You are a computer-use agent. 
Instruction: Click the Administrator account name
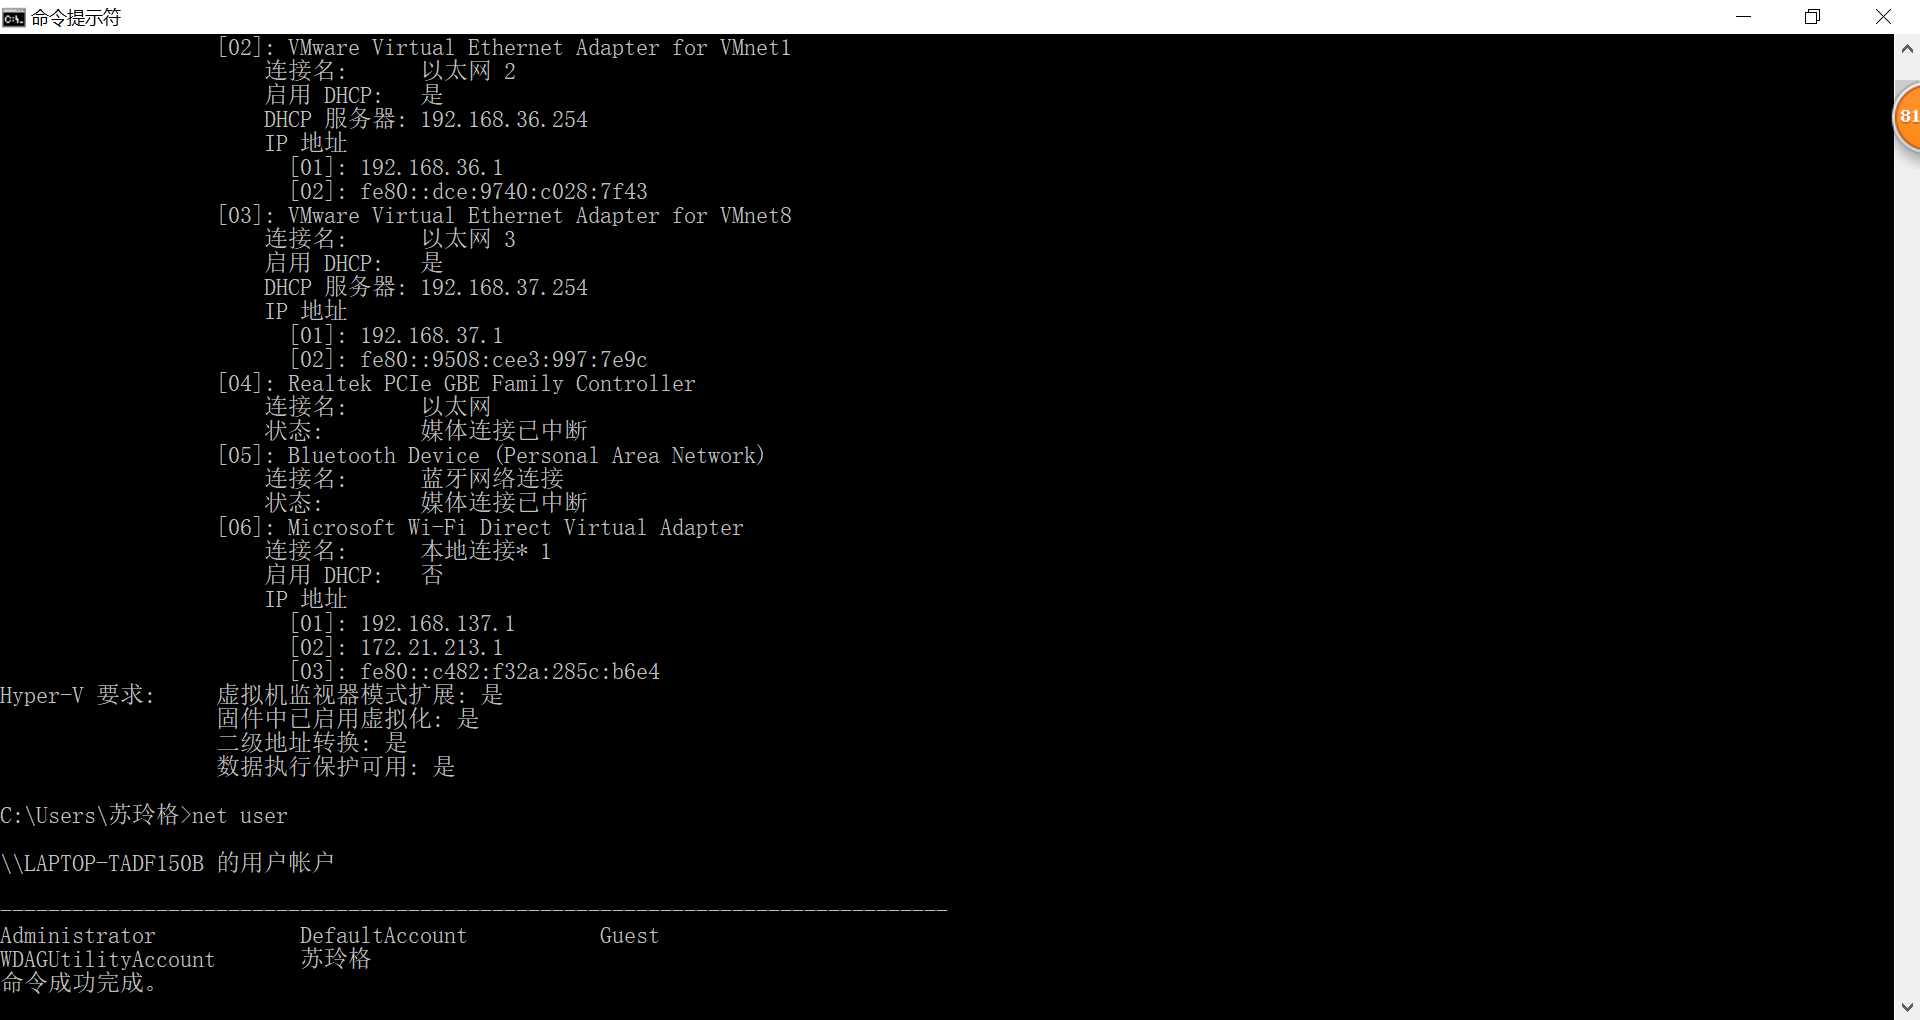point(78,936)
